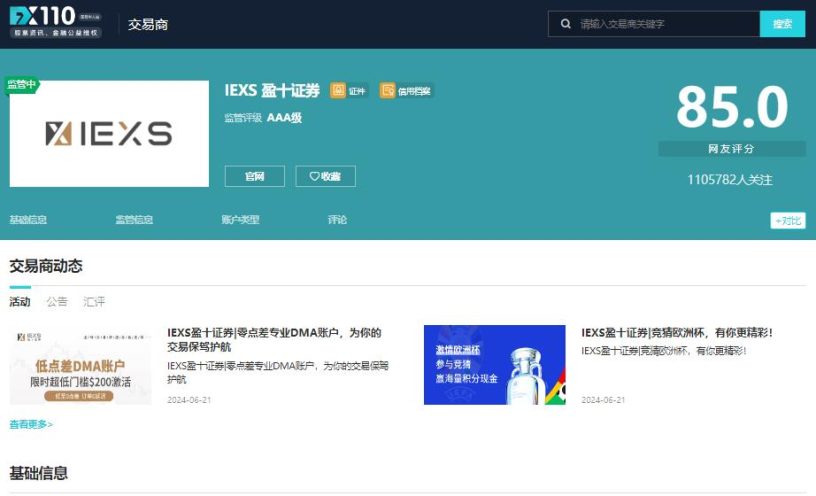
Task: Focus the broker keyword search field
Action: coord(655,24)
